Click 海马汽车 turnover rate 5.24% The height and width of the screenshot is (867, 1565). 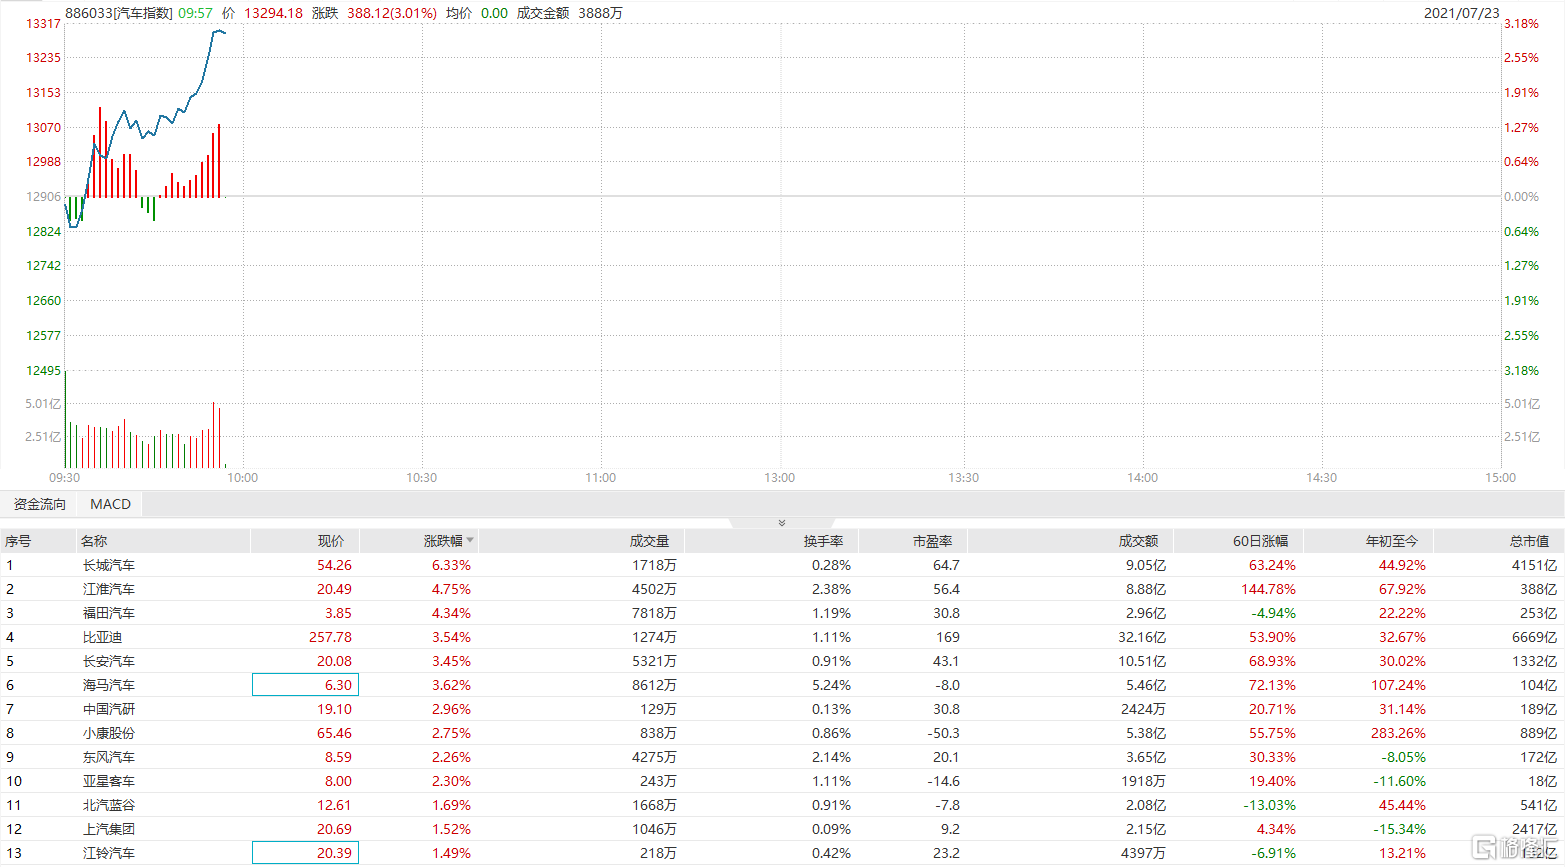(831, 685)
